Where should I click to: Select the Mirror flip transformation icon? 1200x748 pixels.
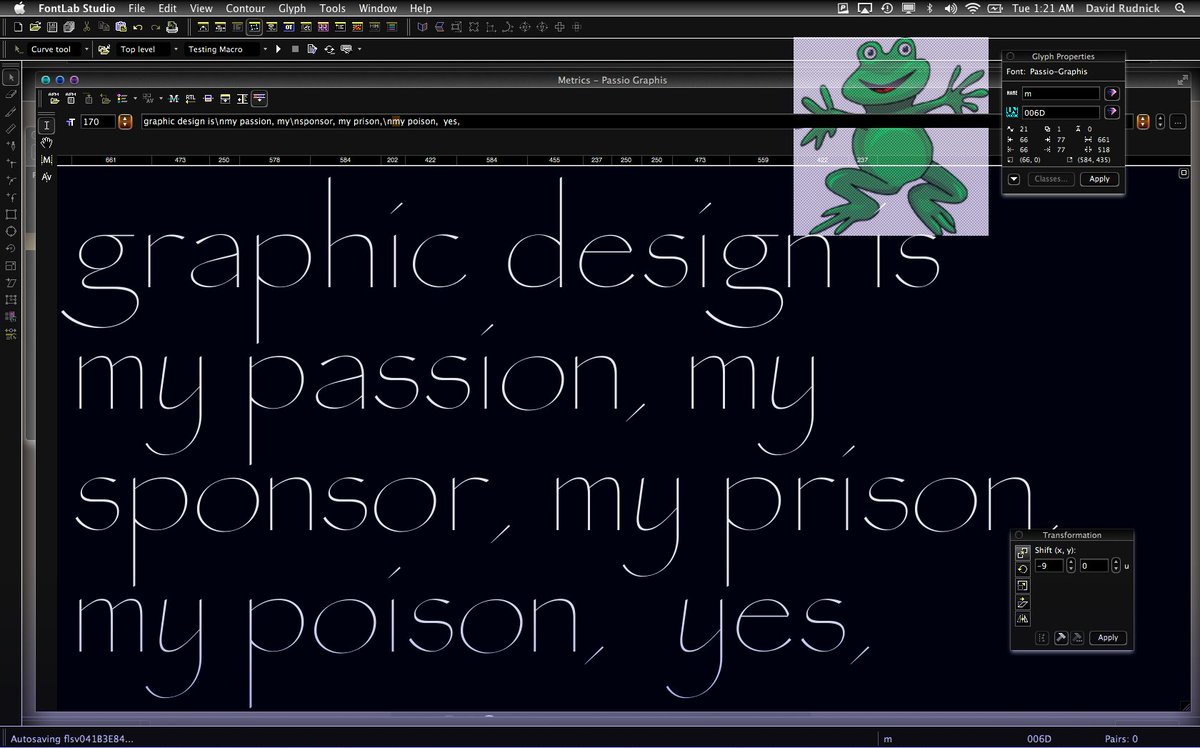pos(1023,618)
